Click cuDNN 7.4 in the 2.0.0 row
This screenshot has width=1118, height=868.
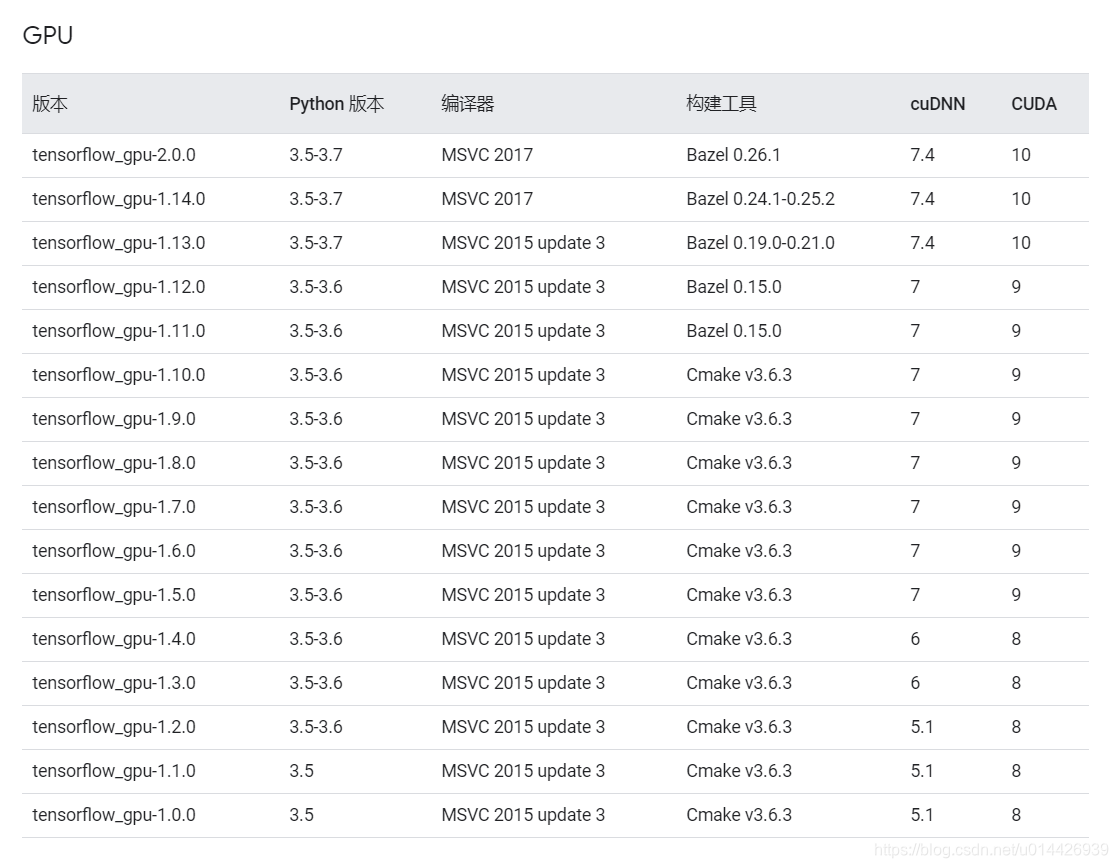click(922, 155)
